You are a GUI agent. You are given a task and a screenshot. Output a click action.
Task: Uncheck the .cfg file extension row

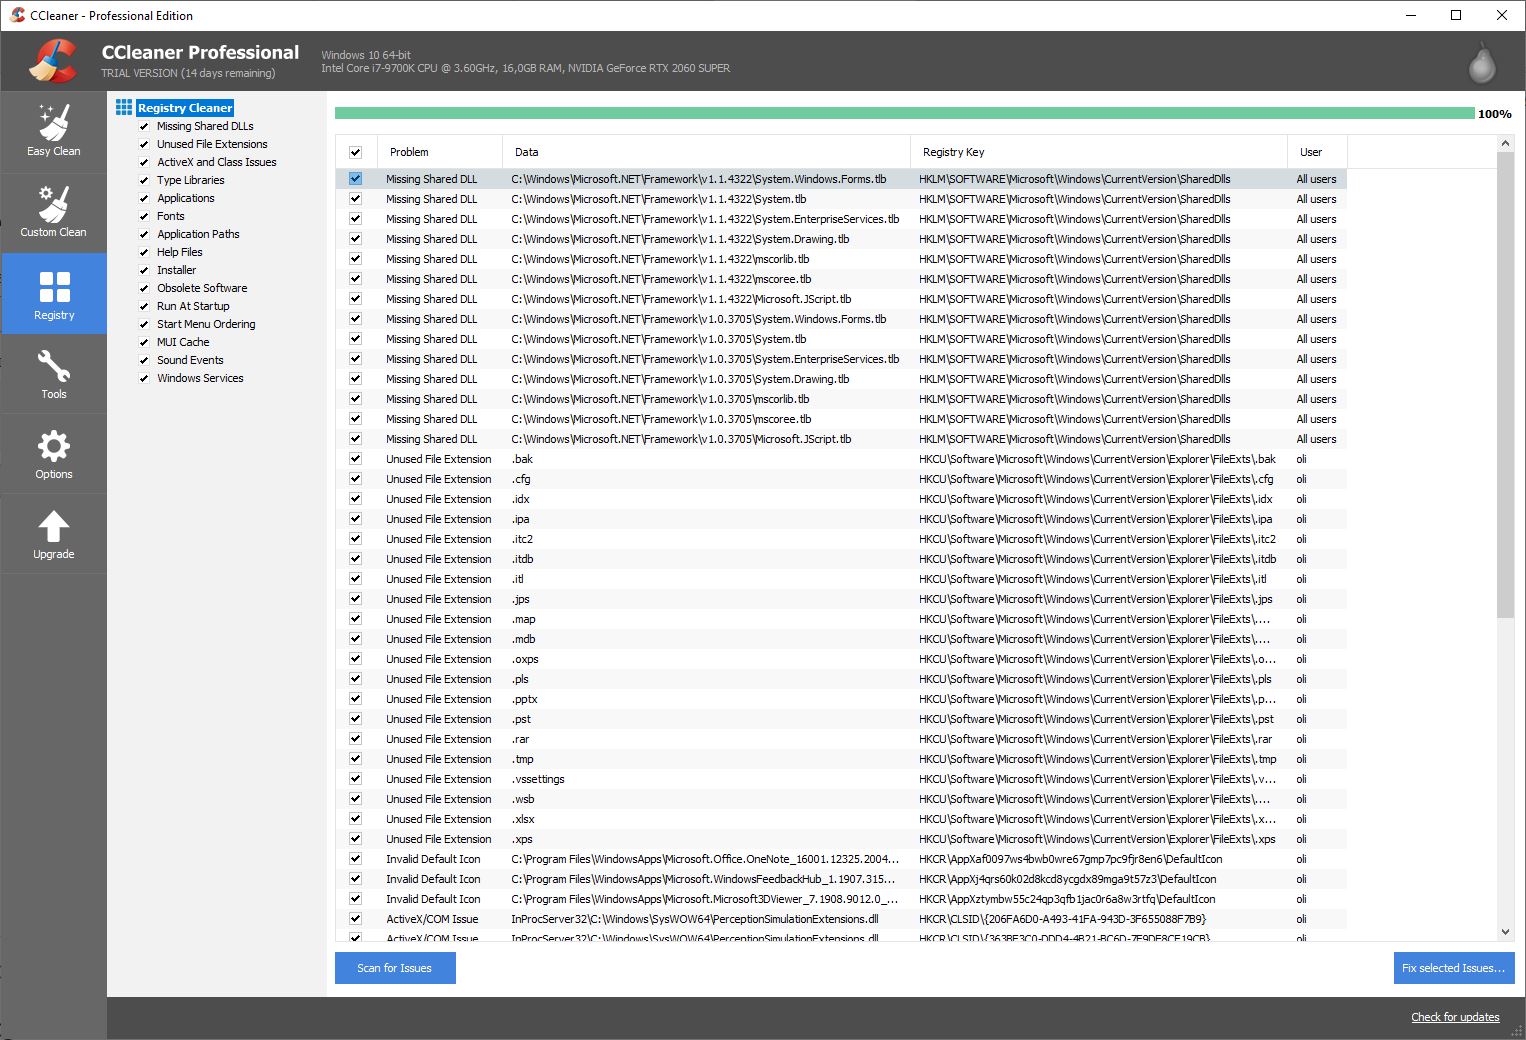click(x=355, y=479)
